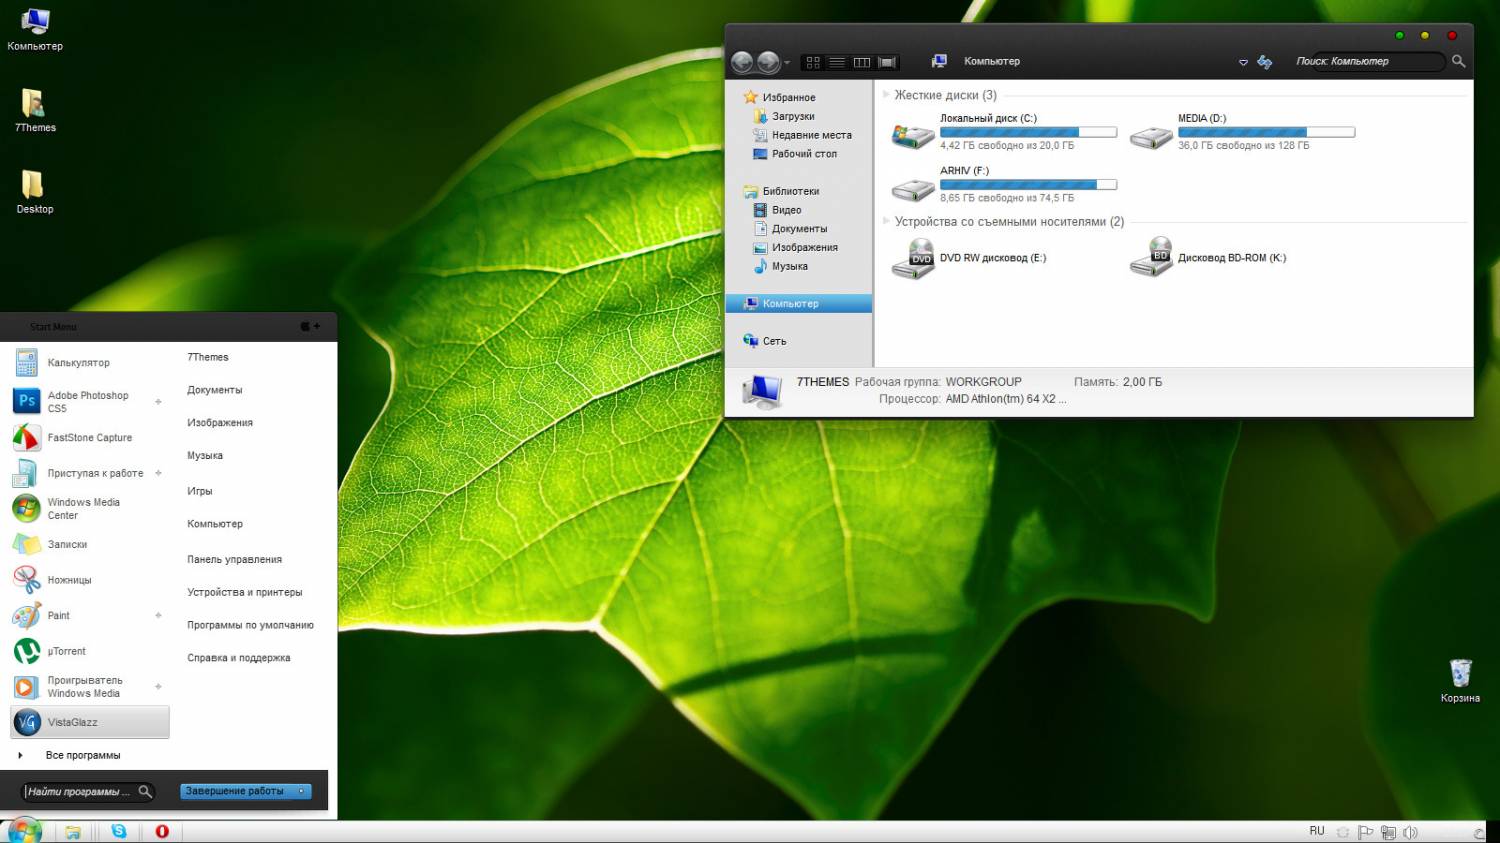Open Загрузки in the navigation pane

coord(793,116)
